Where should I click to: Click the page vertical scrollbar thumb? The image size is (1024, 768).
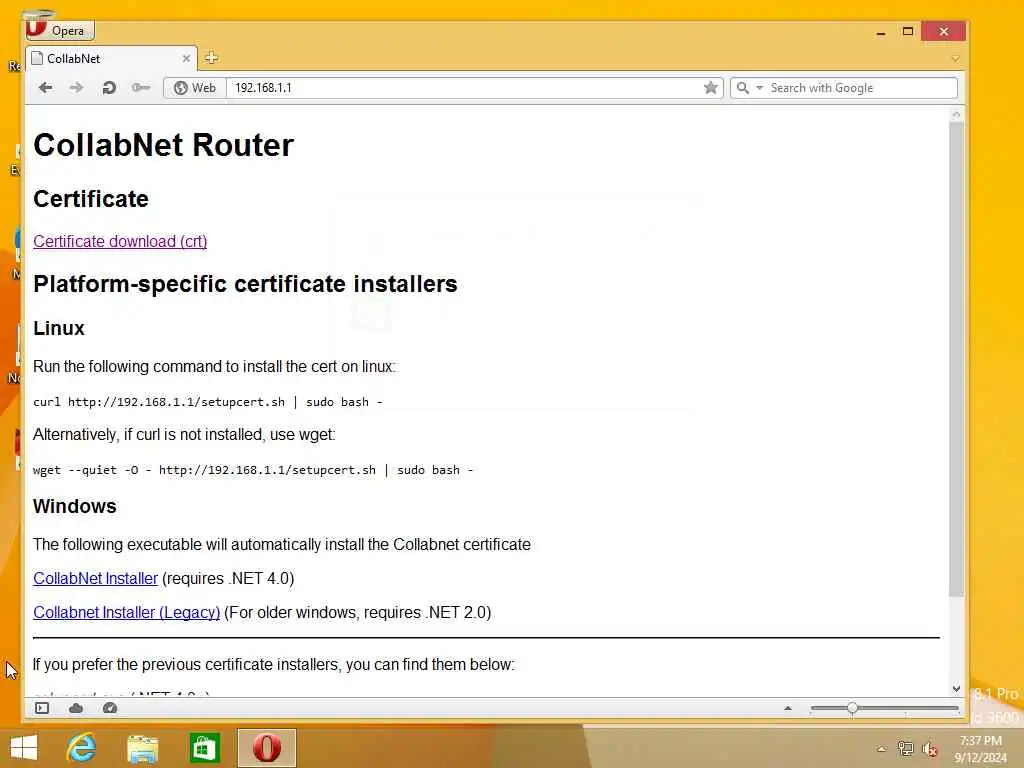click(956, 359)
